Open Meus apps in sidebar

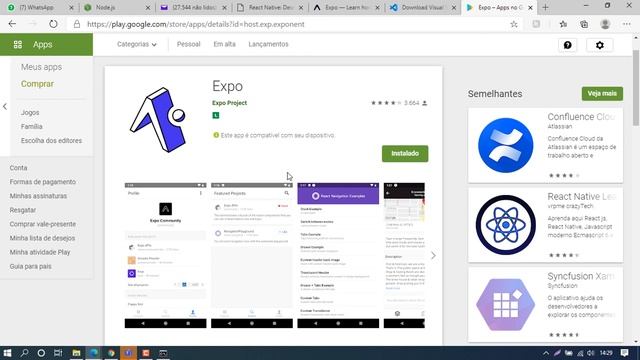[41, 67]
